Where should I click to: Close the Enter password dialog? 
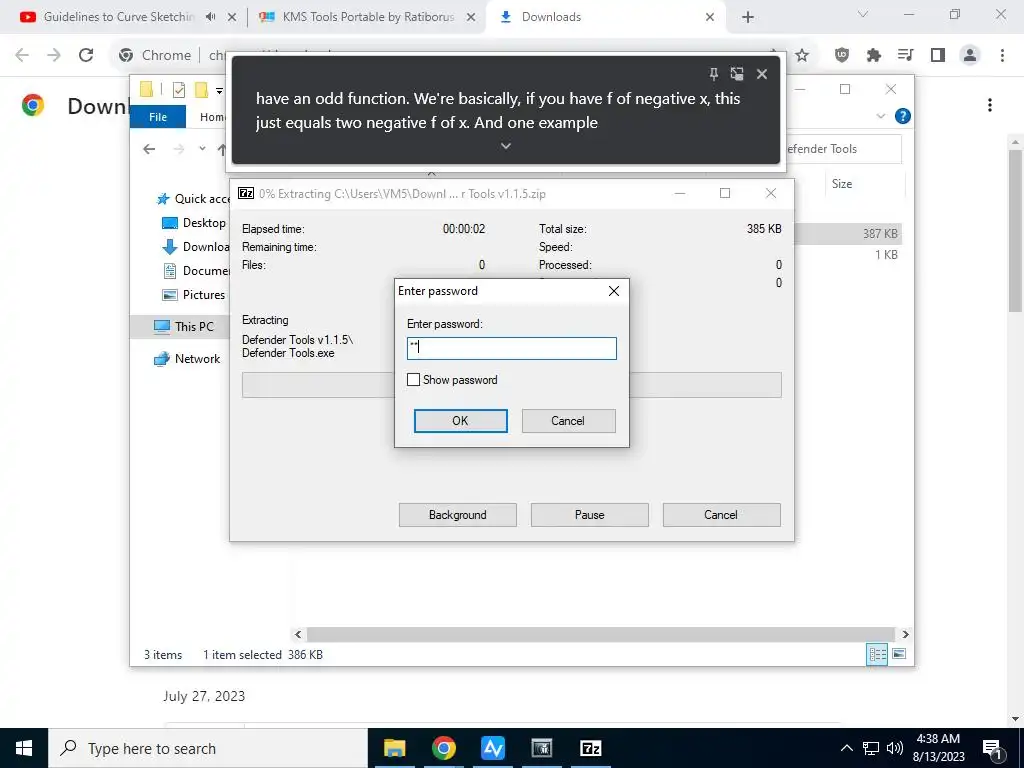pos(614,291)
